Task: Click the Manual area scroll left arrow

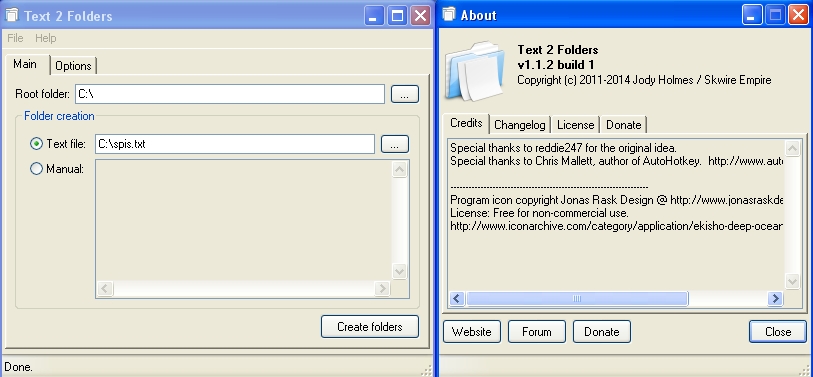Action: [105, 288]
